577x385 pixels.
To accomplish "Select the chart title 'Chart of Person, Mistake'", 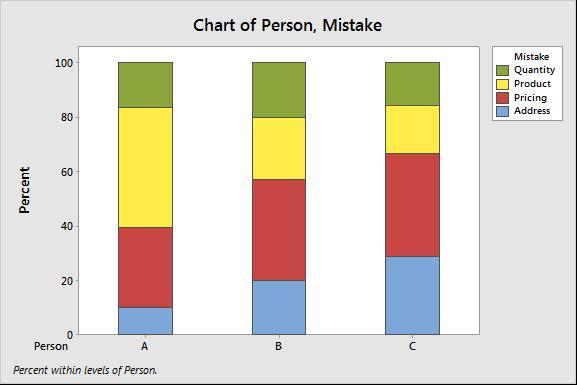I will tap(287, 25).
